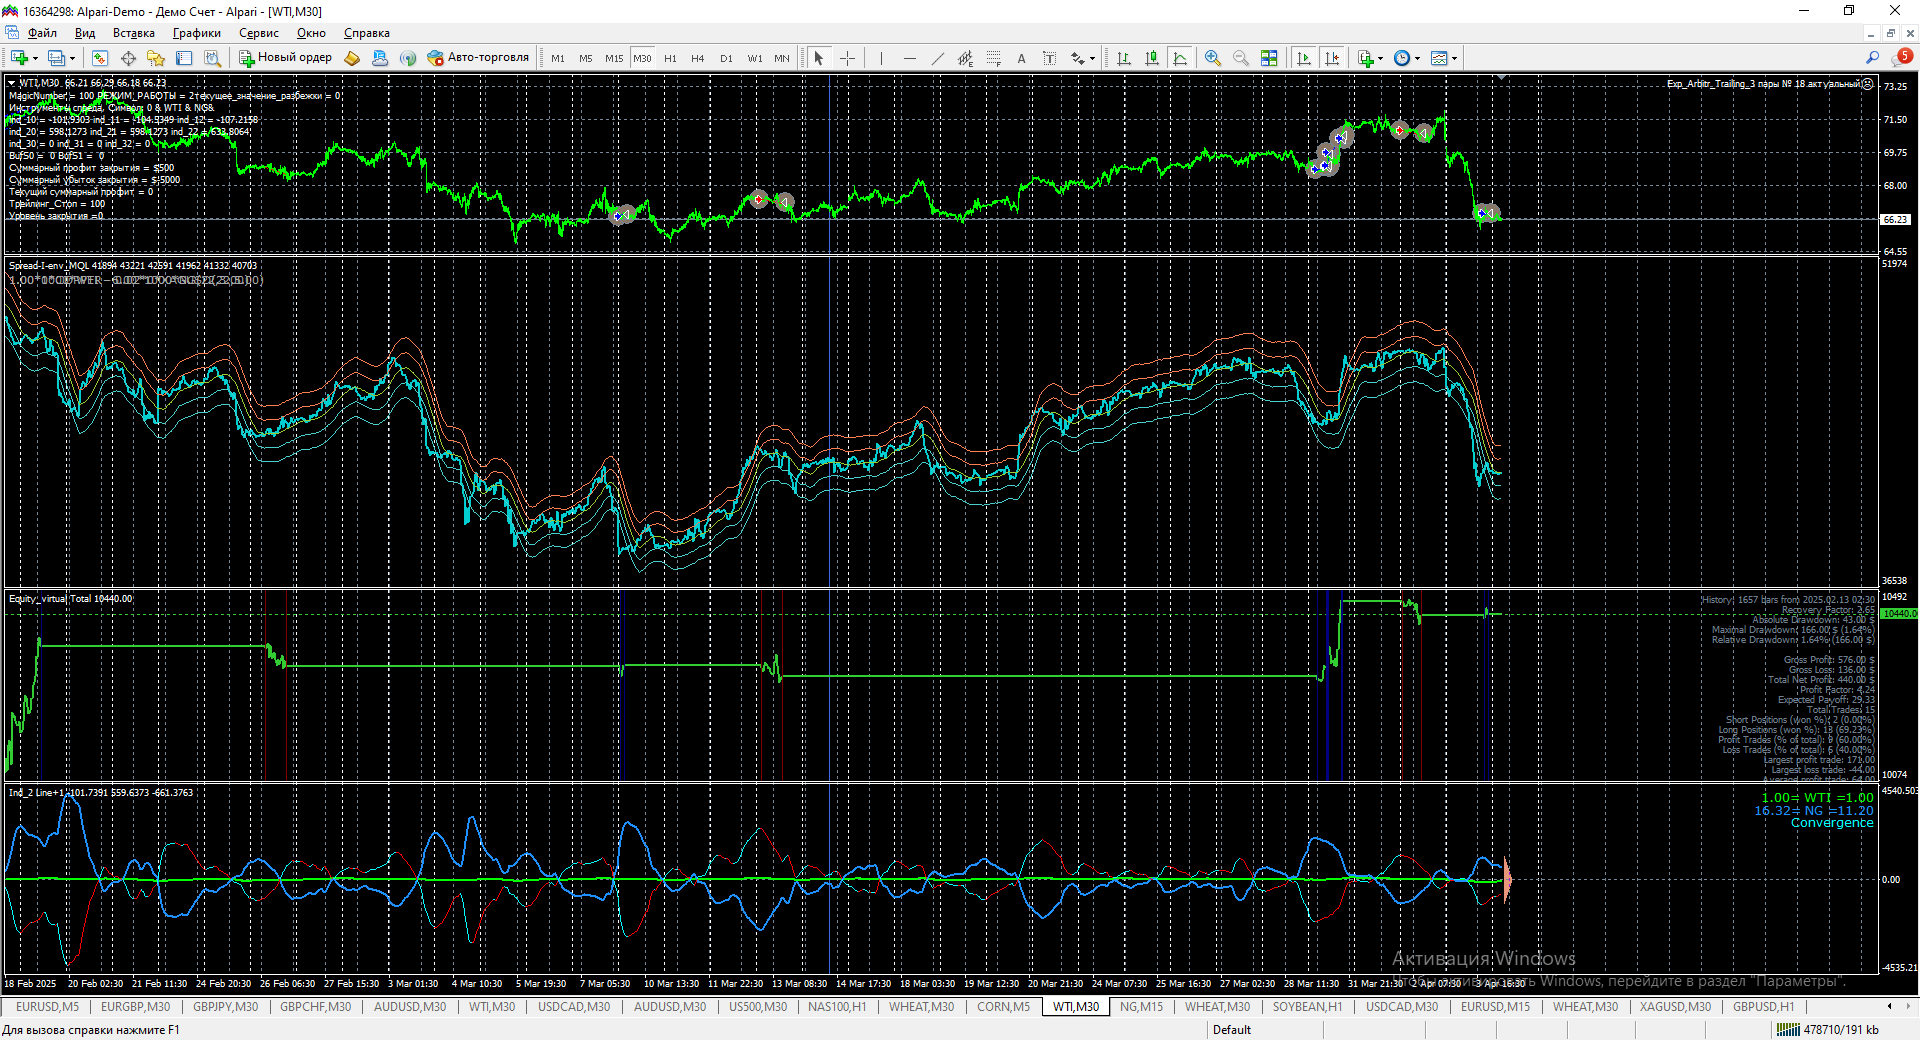This screenshot has height=1040, width=1920.
Task: Switch chart to candlesticks mode
Action: (1152, 58)
